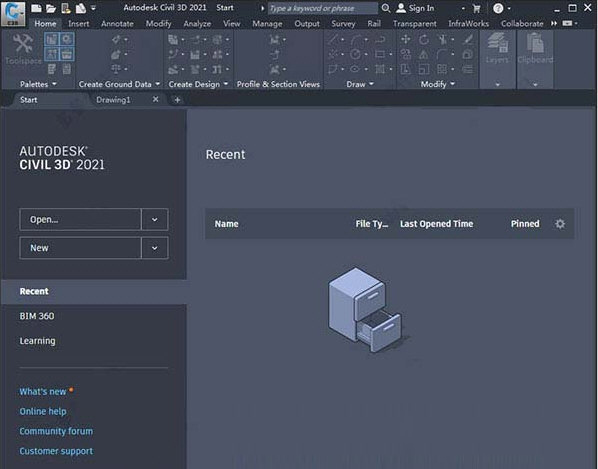Select Recent in the left sidebar
The width and height of the screenshot is (598, 469).
pyautogui.click(x=94, y=291)
